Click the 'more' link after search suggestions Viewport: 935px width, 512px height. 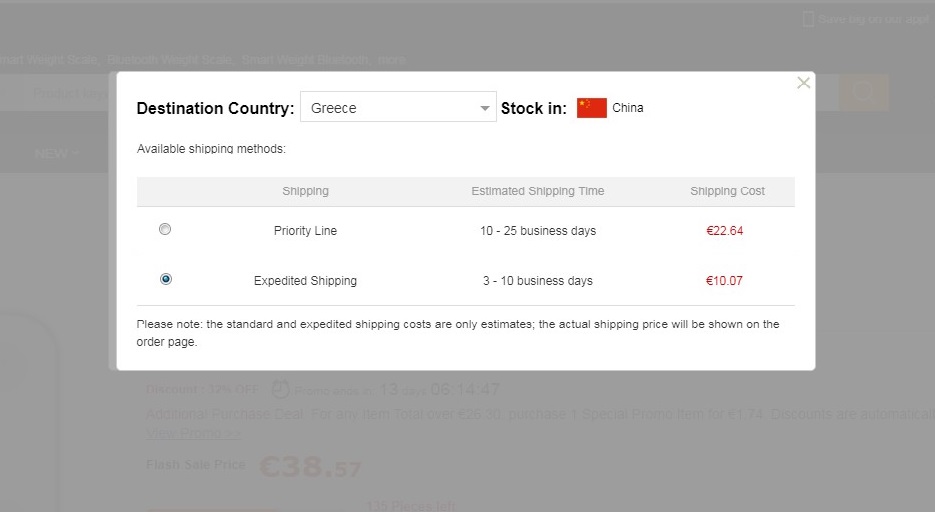[x=392, y=60]
